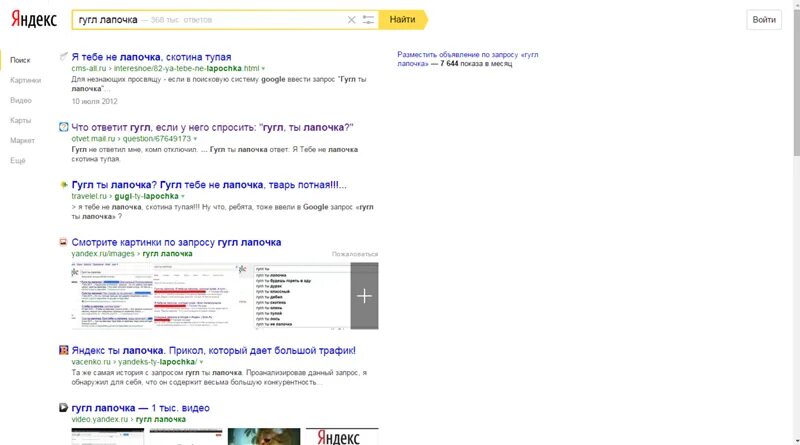Image resolution: width=800 pixels, height=445 pixels.
Task: Open 'гугл лапочка — 1 тыс. видео' link
Action: [141, 408]
